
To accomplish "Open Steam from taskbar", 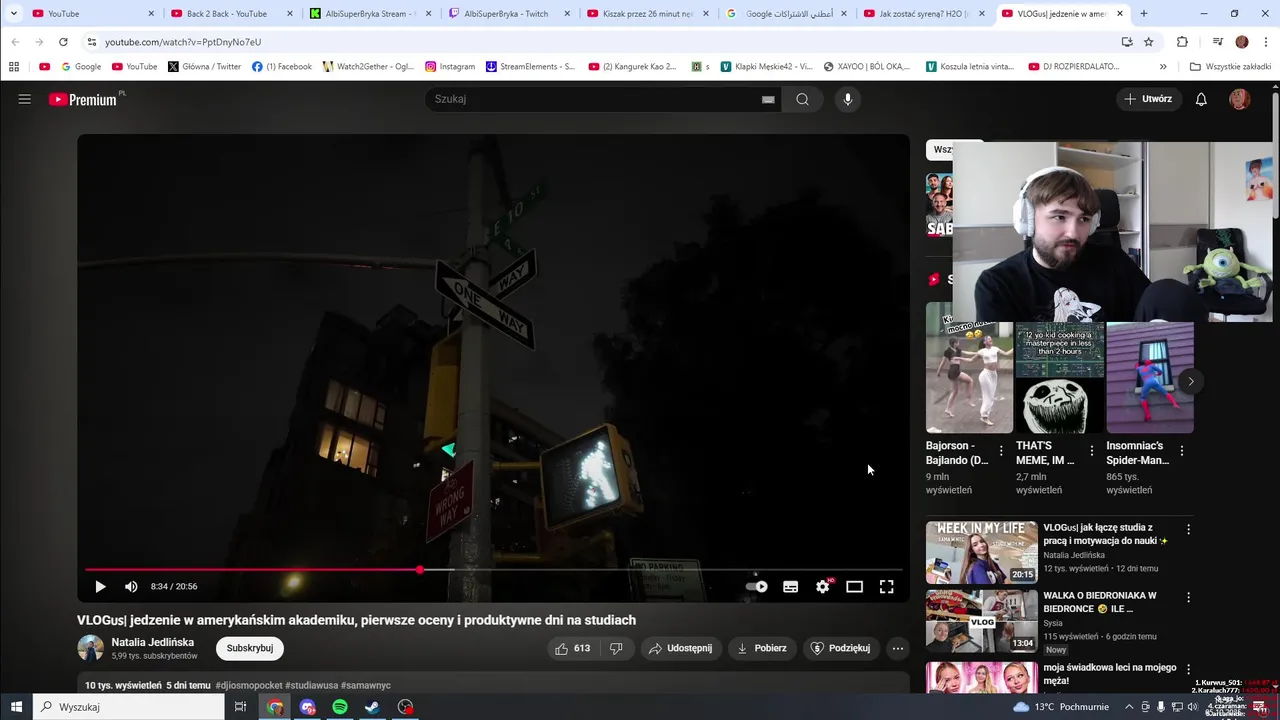I will click(x=372, y=707).
